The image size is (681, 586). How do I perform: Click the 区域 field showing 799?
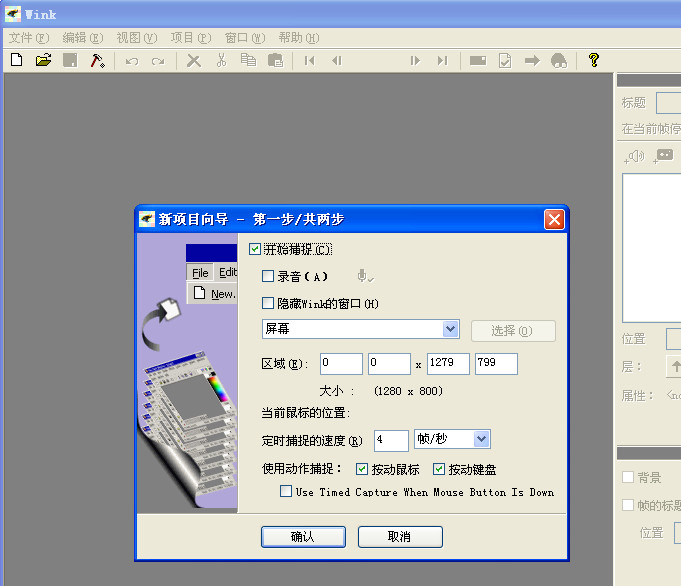(x=496, y=364)
